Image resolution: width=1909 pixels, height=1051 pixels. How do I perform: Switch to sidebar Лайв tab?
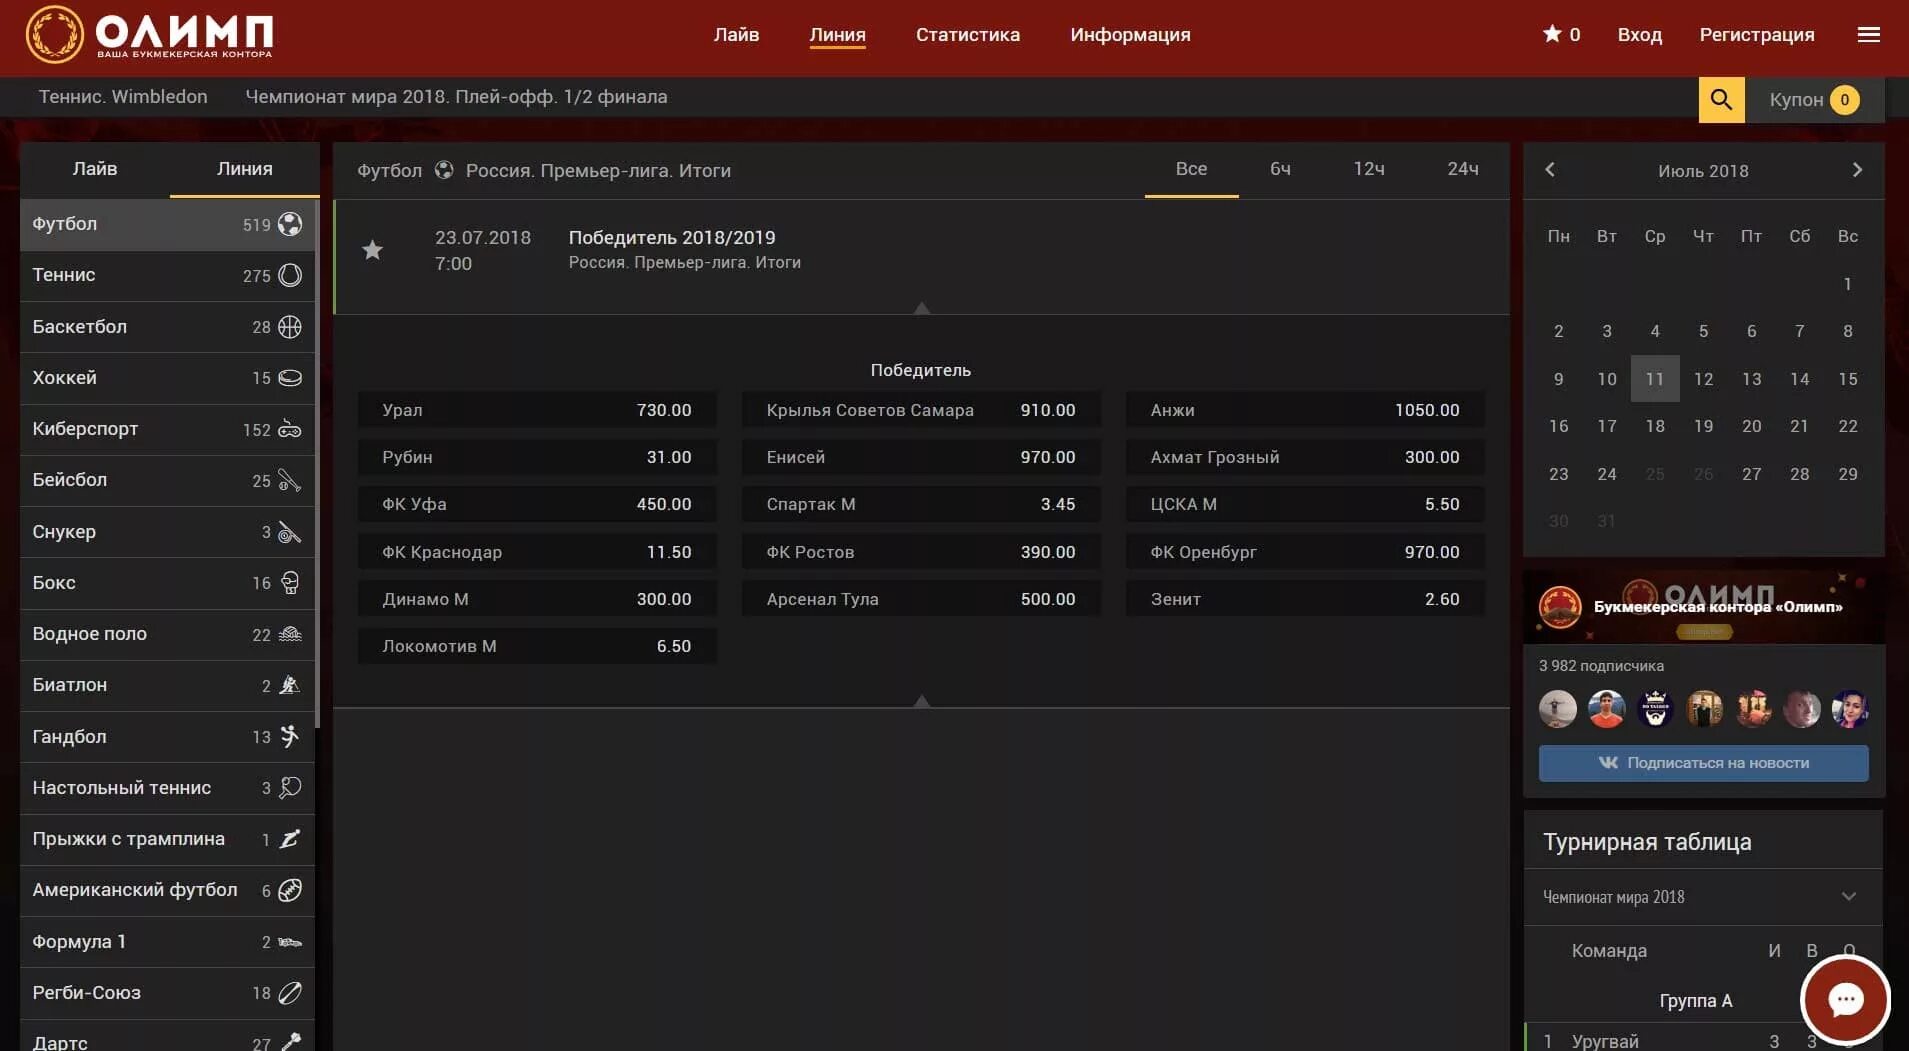point(95,169)
